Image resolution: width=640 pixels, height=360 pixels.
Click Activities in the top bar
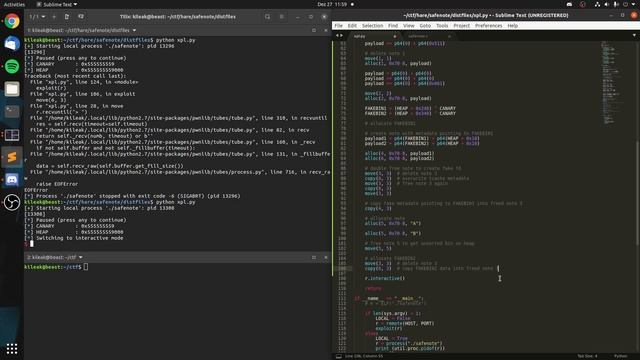point(14,4)
